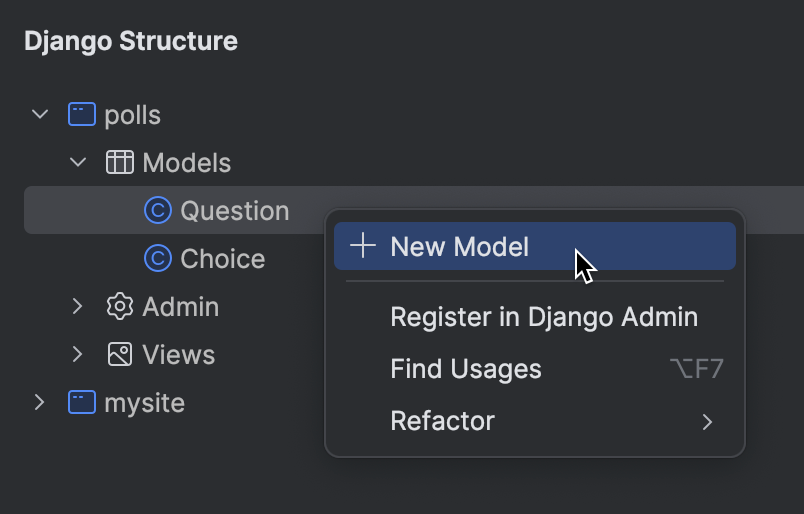This screenshot has width=804, height=514.
Task: Click the Models table icon
Action: [120, 163]
